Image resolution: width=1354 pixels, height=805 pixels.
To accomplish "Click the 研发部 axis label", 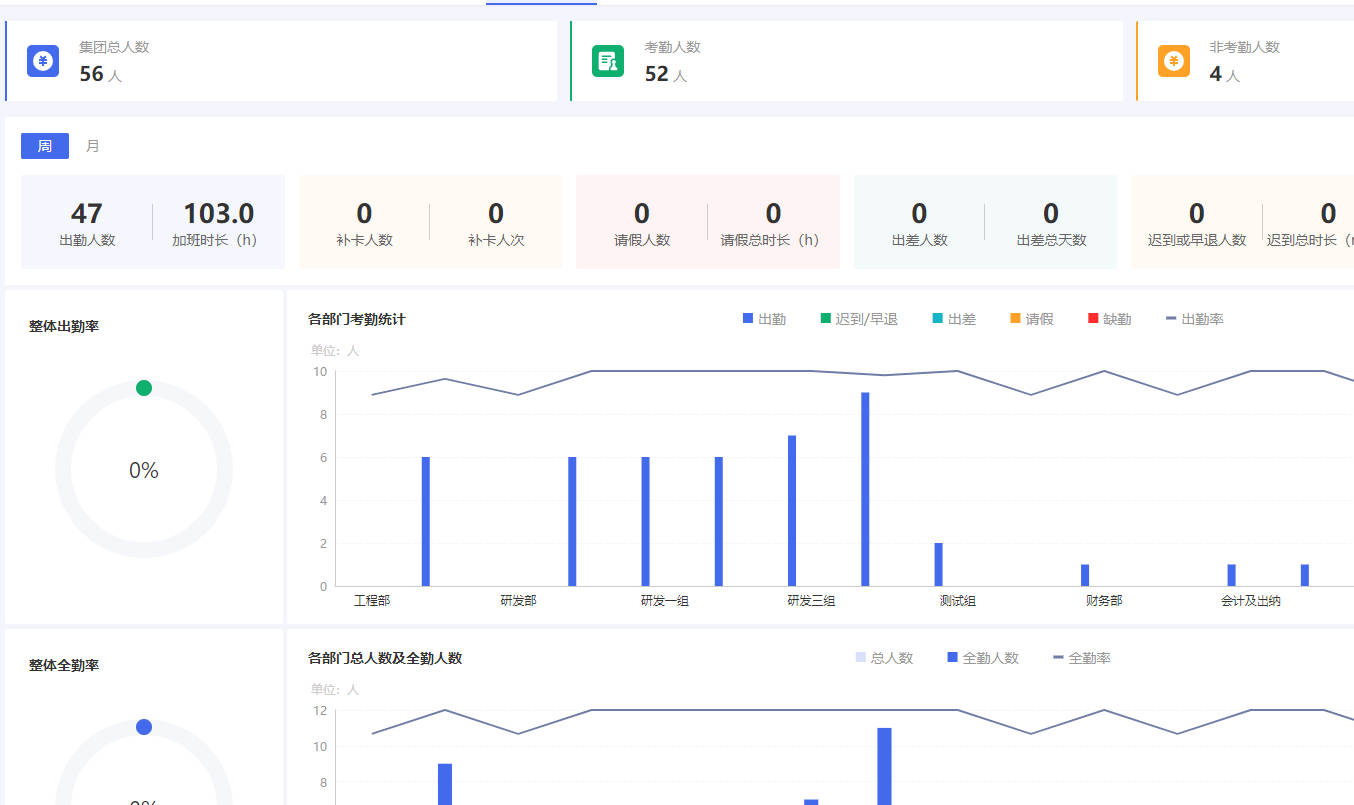I will [x=518, y=601].
